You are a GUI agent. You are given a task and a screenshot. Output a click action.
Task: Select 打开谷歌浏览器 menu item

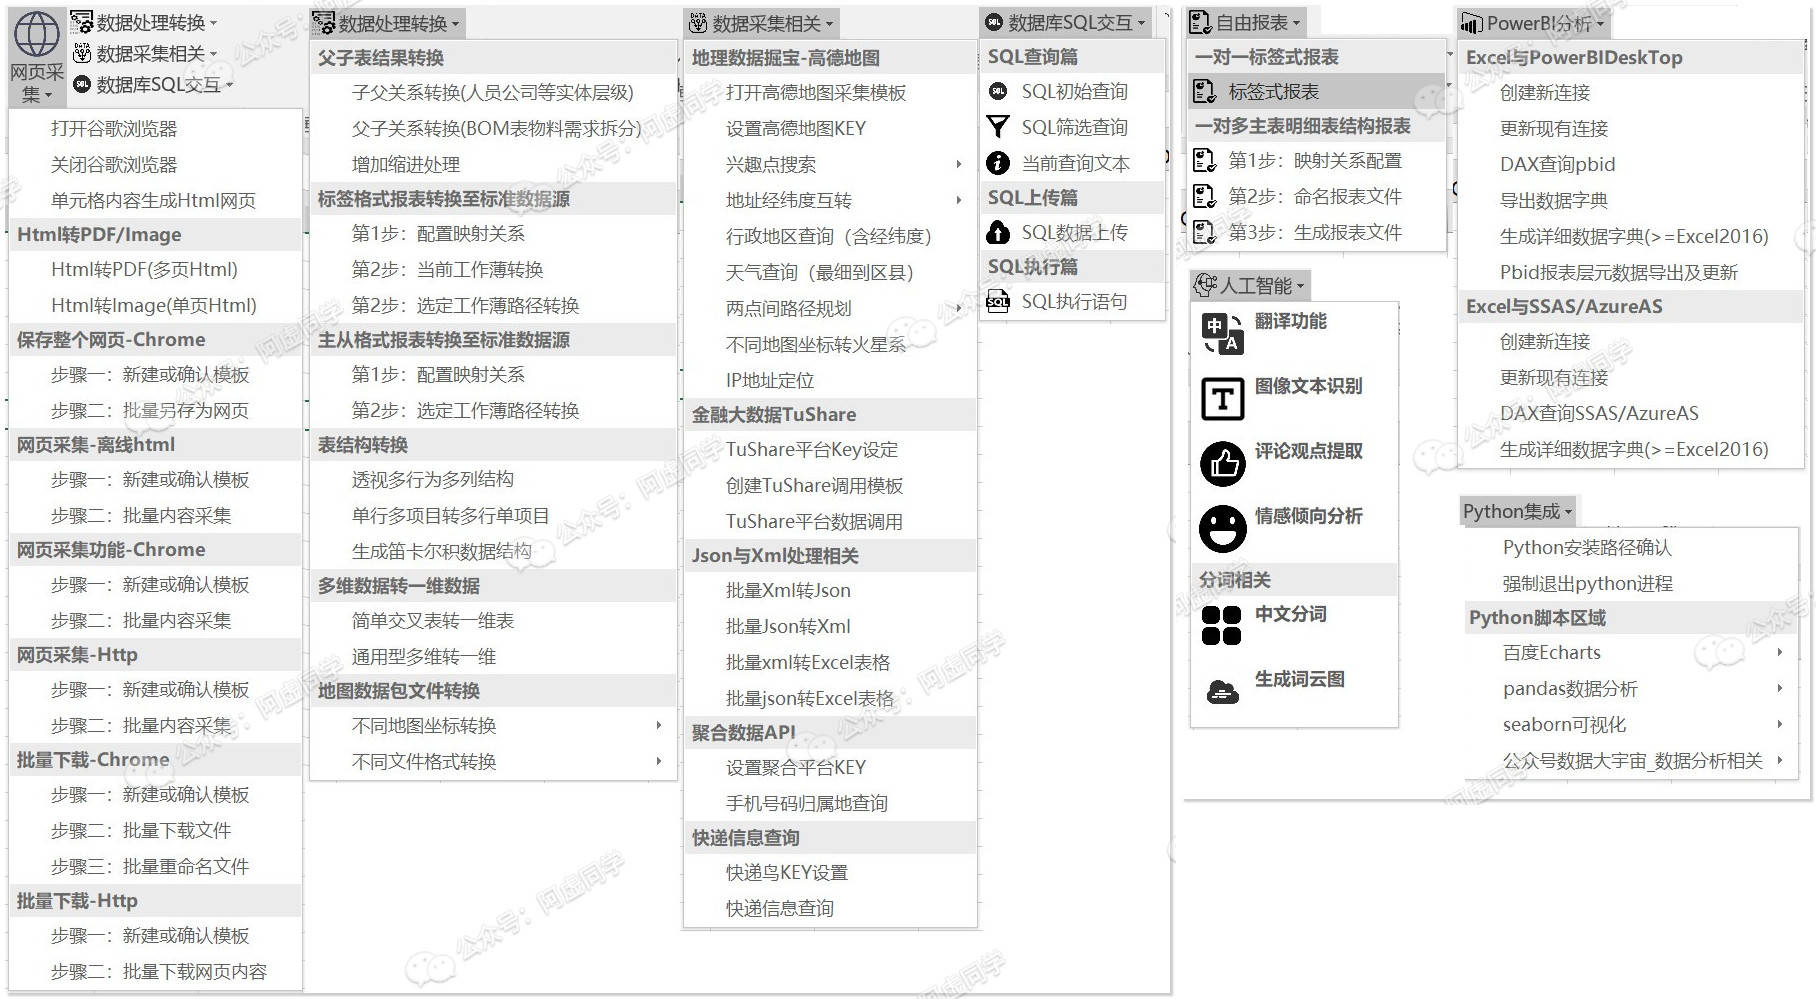click(x=155, y=129)
